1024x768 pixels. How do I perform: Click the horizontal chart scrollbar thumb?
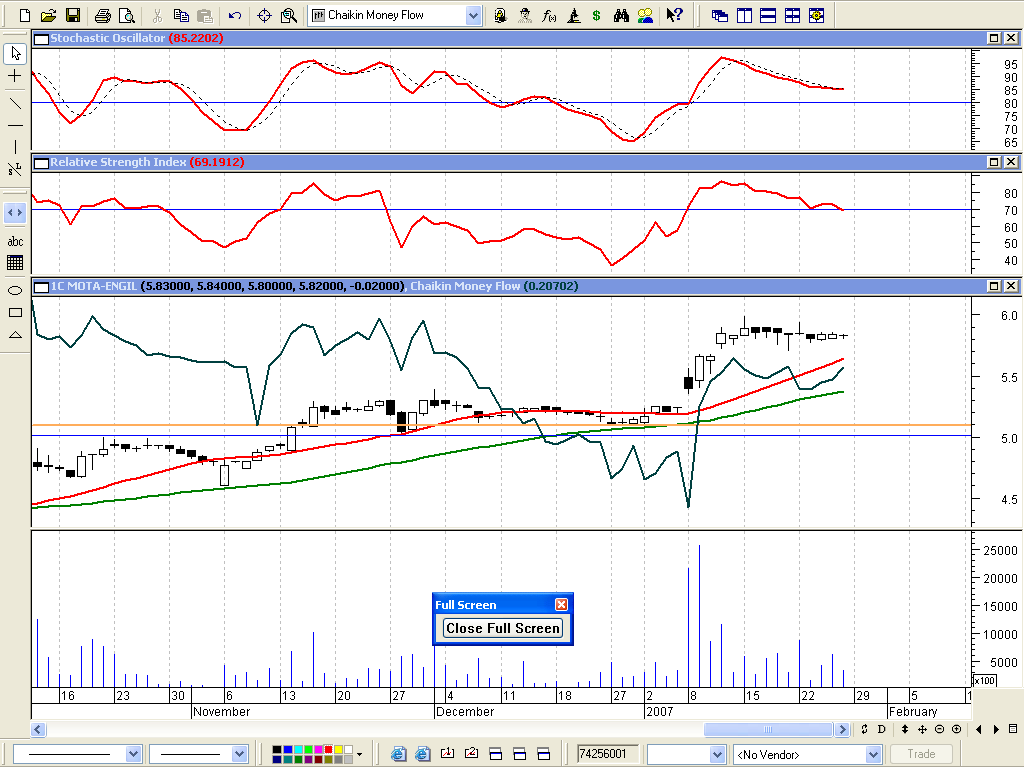tap(768, 729)
